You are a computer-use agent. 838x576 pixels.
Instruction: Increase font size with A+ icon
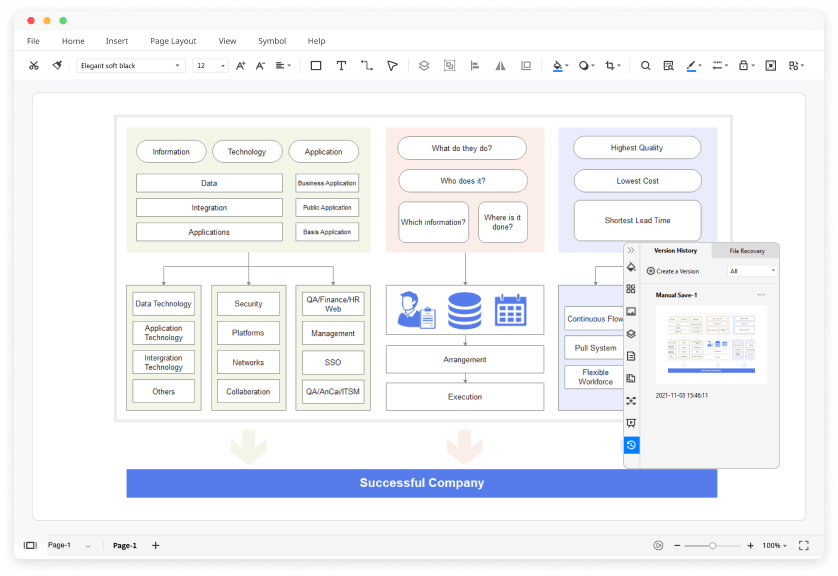(240, 65)
